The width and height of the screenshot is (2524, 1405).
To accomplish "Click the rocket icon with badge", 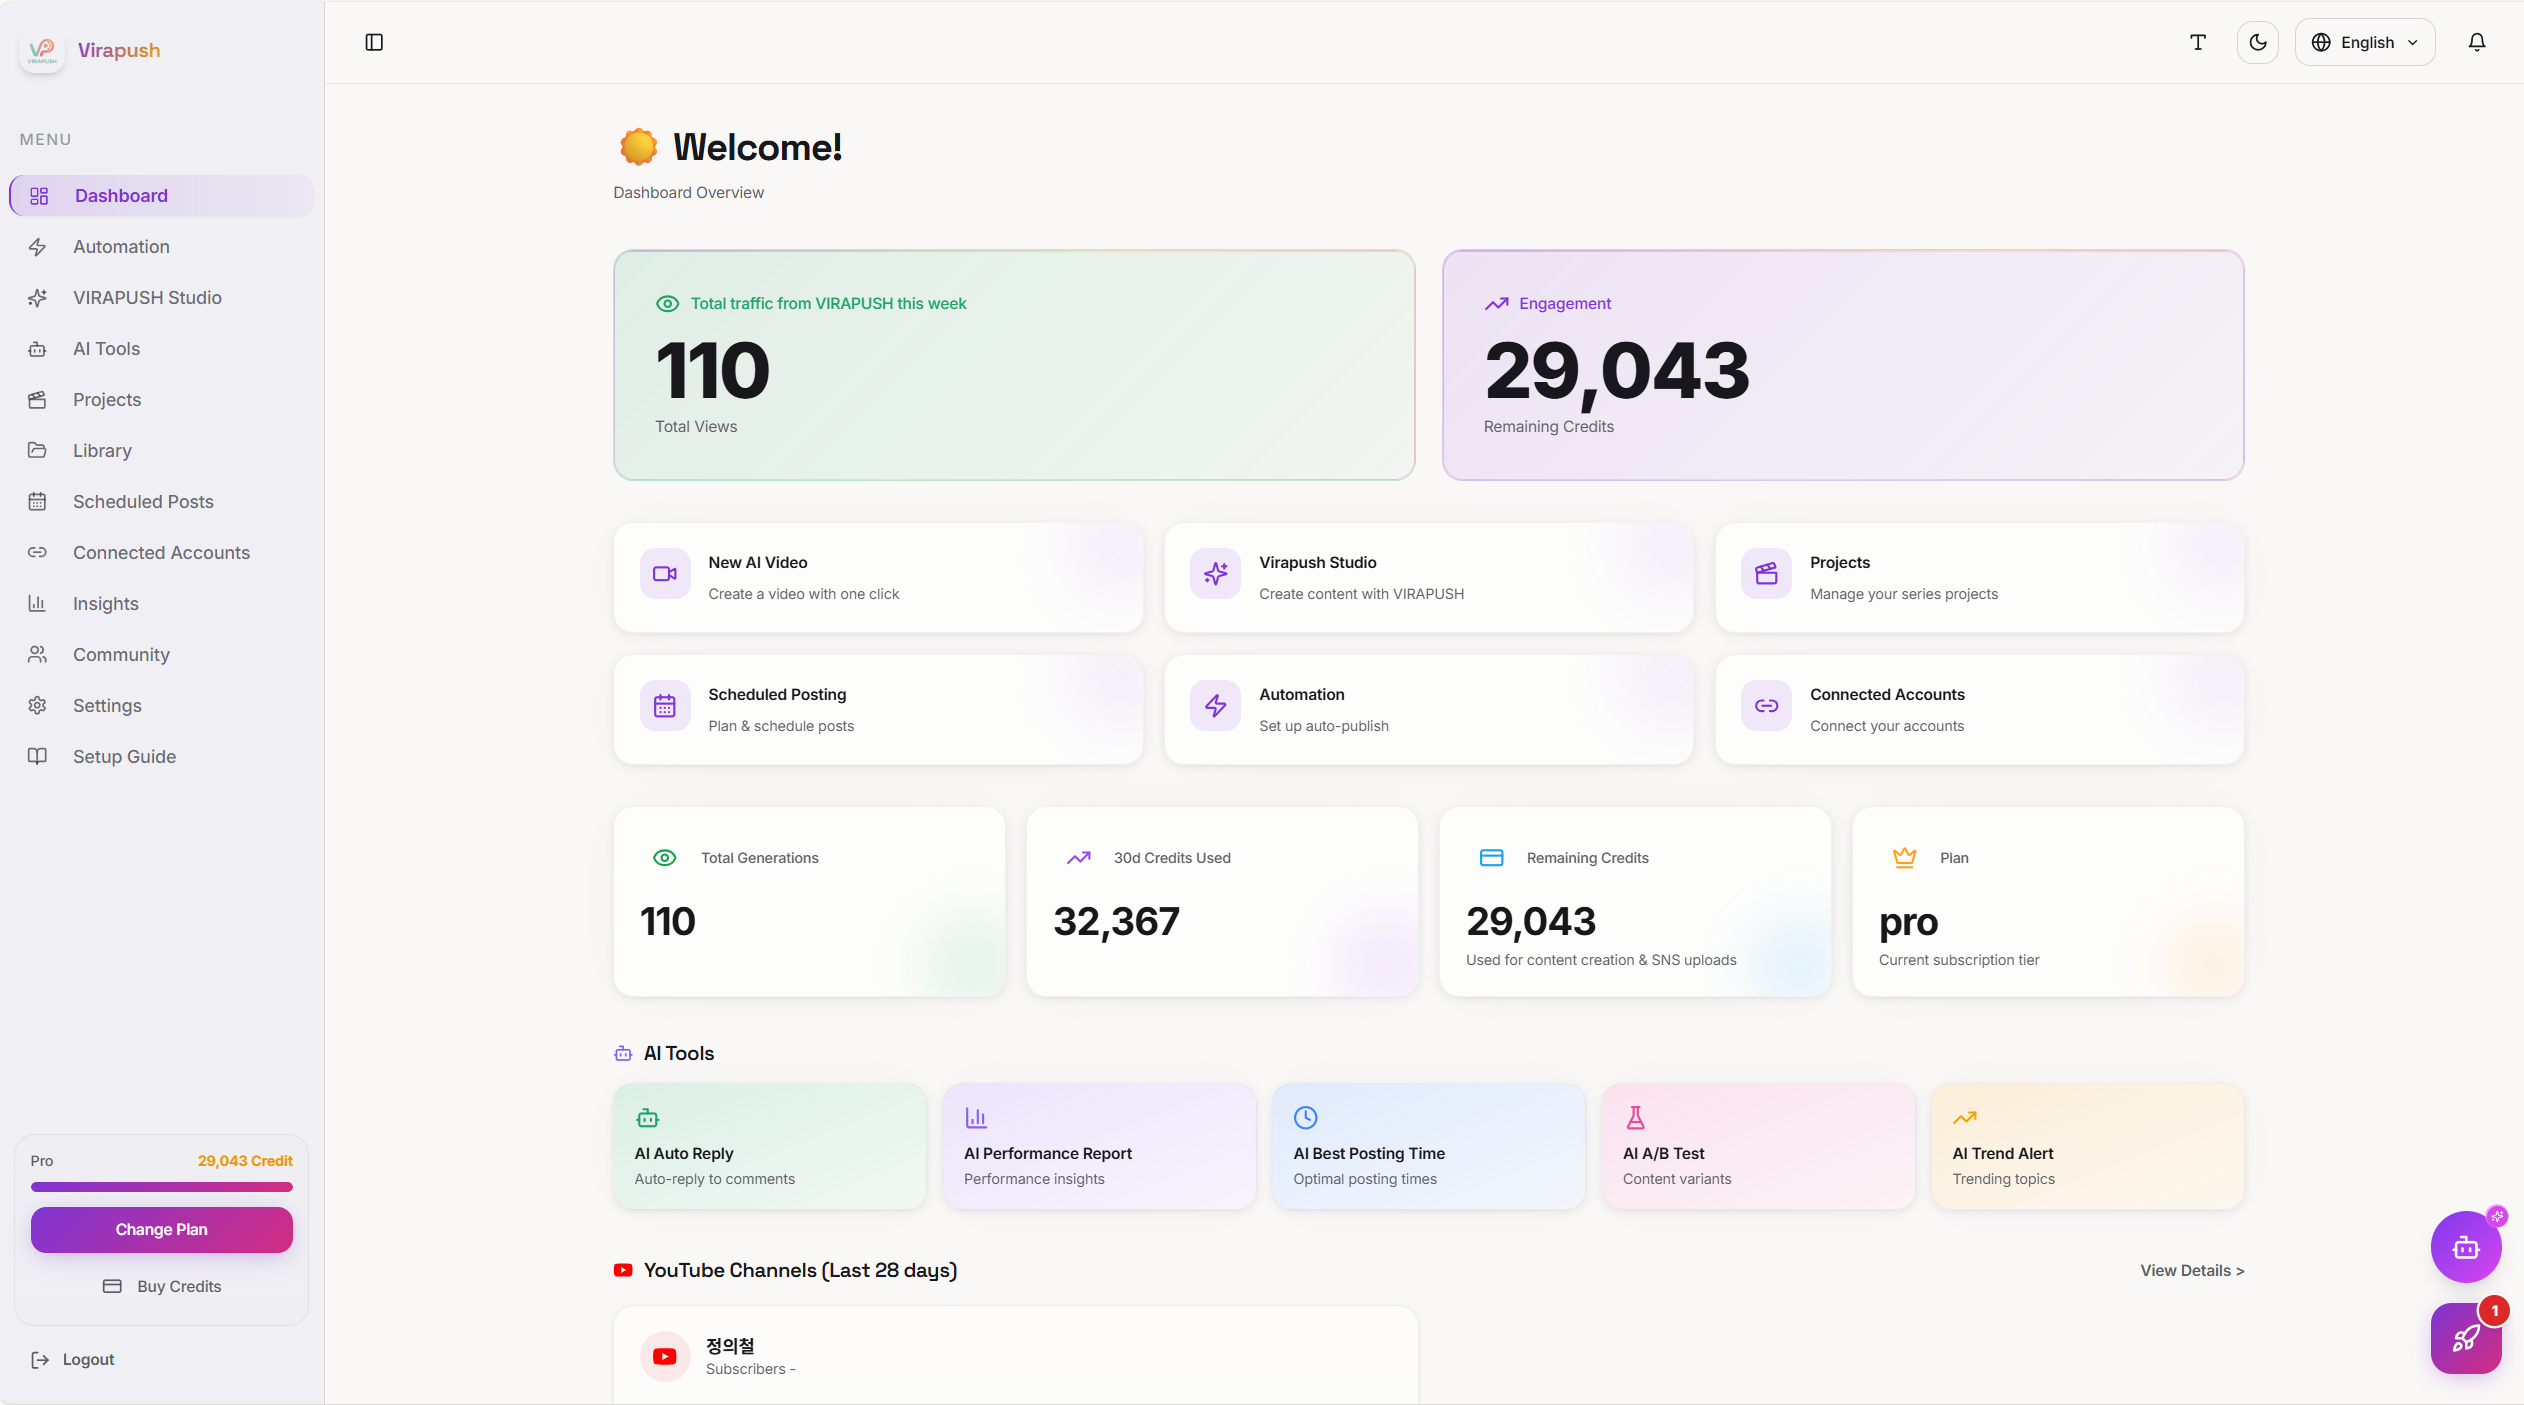I will pos(2465,1338).
